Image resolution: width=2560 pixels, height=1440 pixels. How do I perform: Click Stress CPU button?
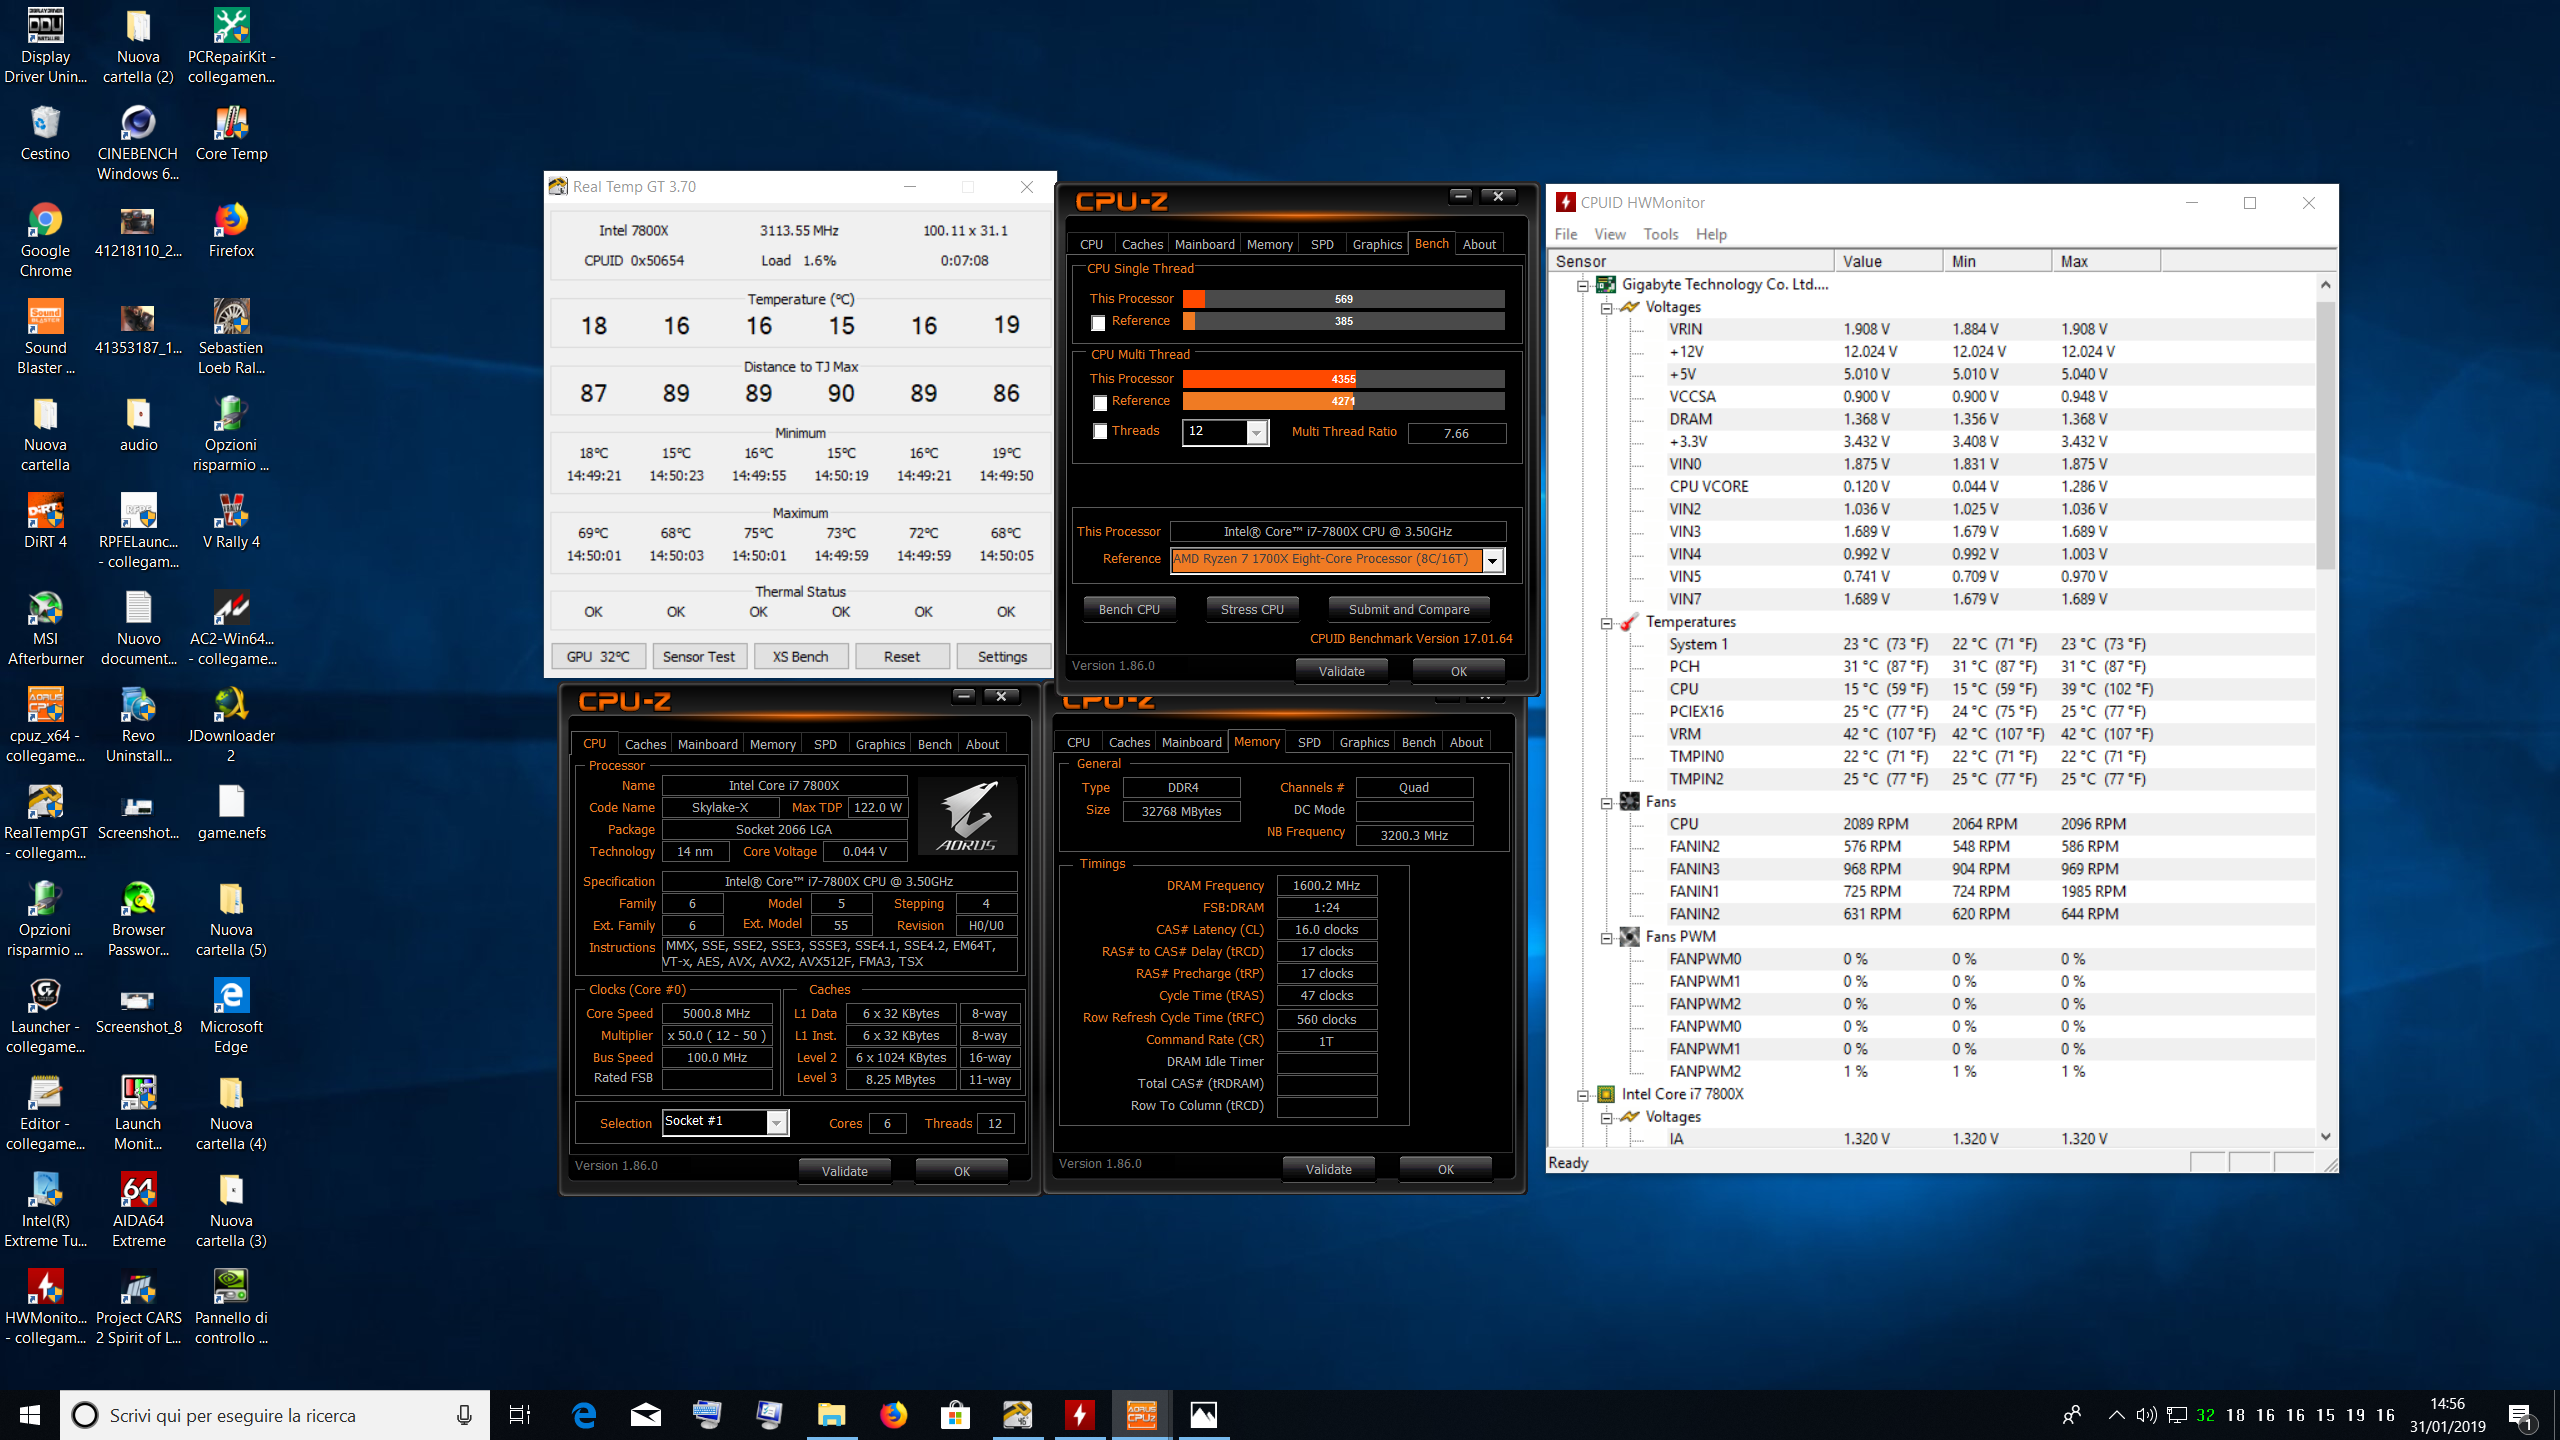tap(1252, 609)
